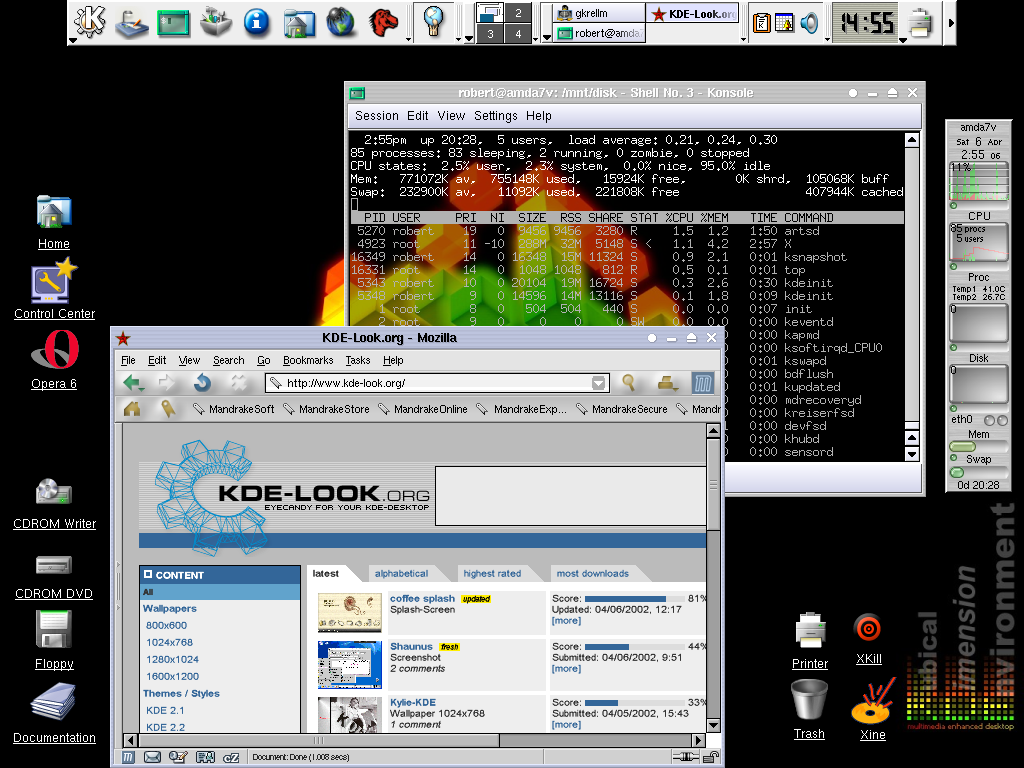1024x768 pixels.
Task: Reload page in Mozilla toolbar
Action: [202, 383]
